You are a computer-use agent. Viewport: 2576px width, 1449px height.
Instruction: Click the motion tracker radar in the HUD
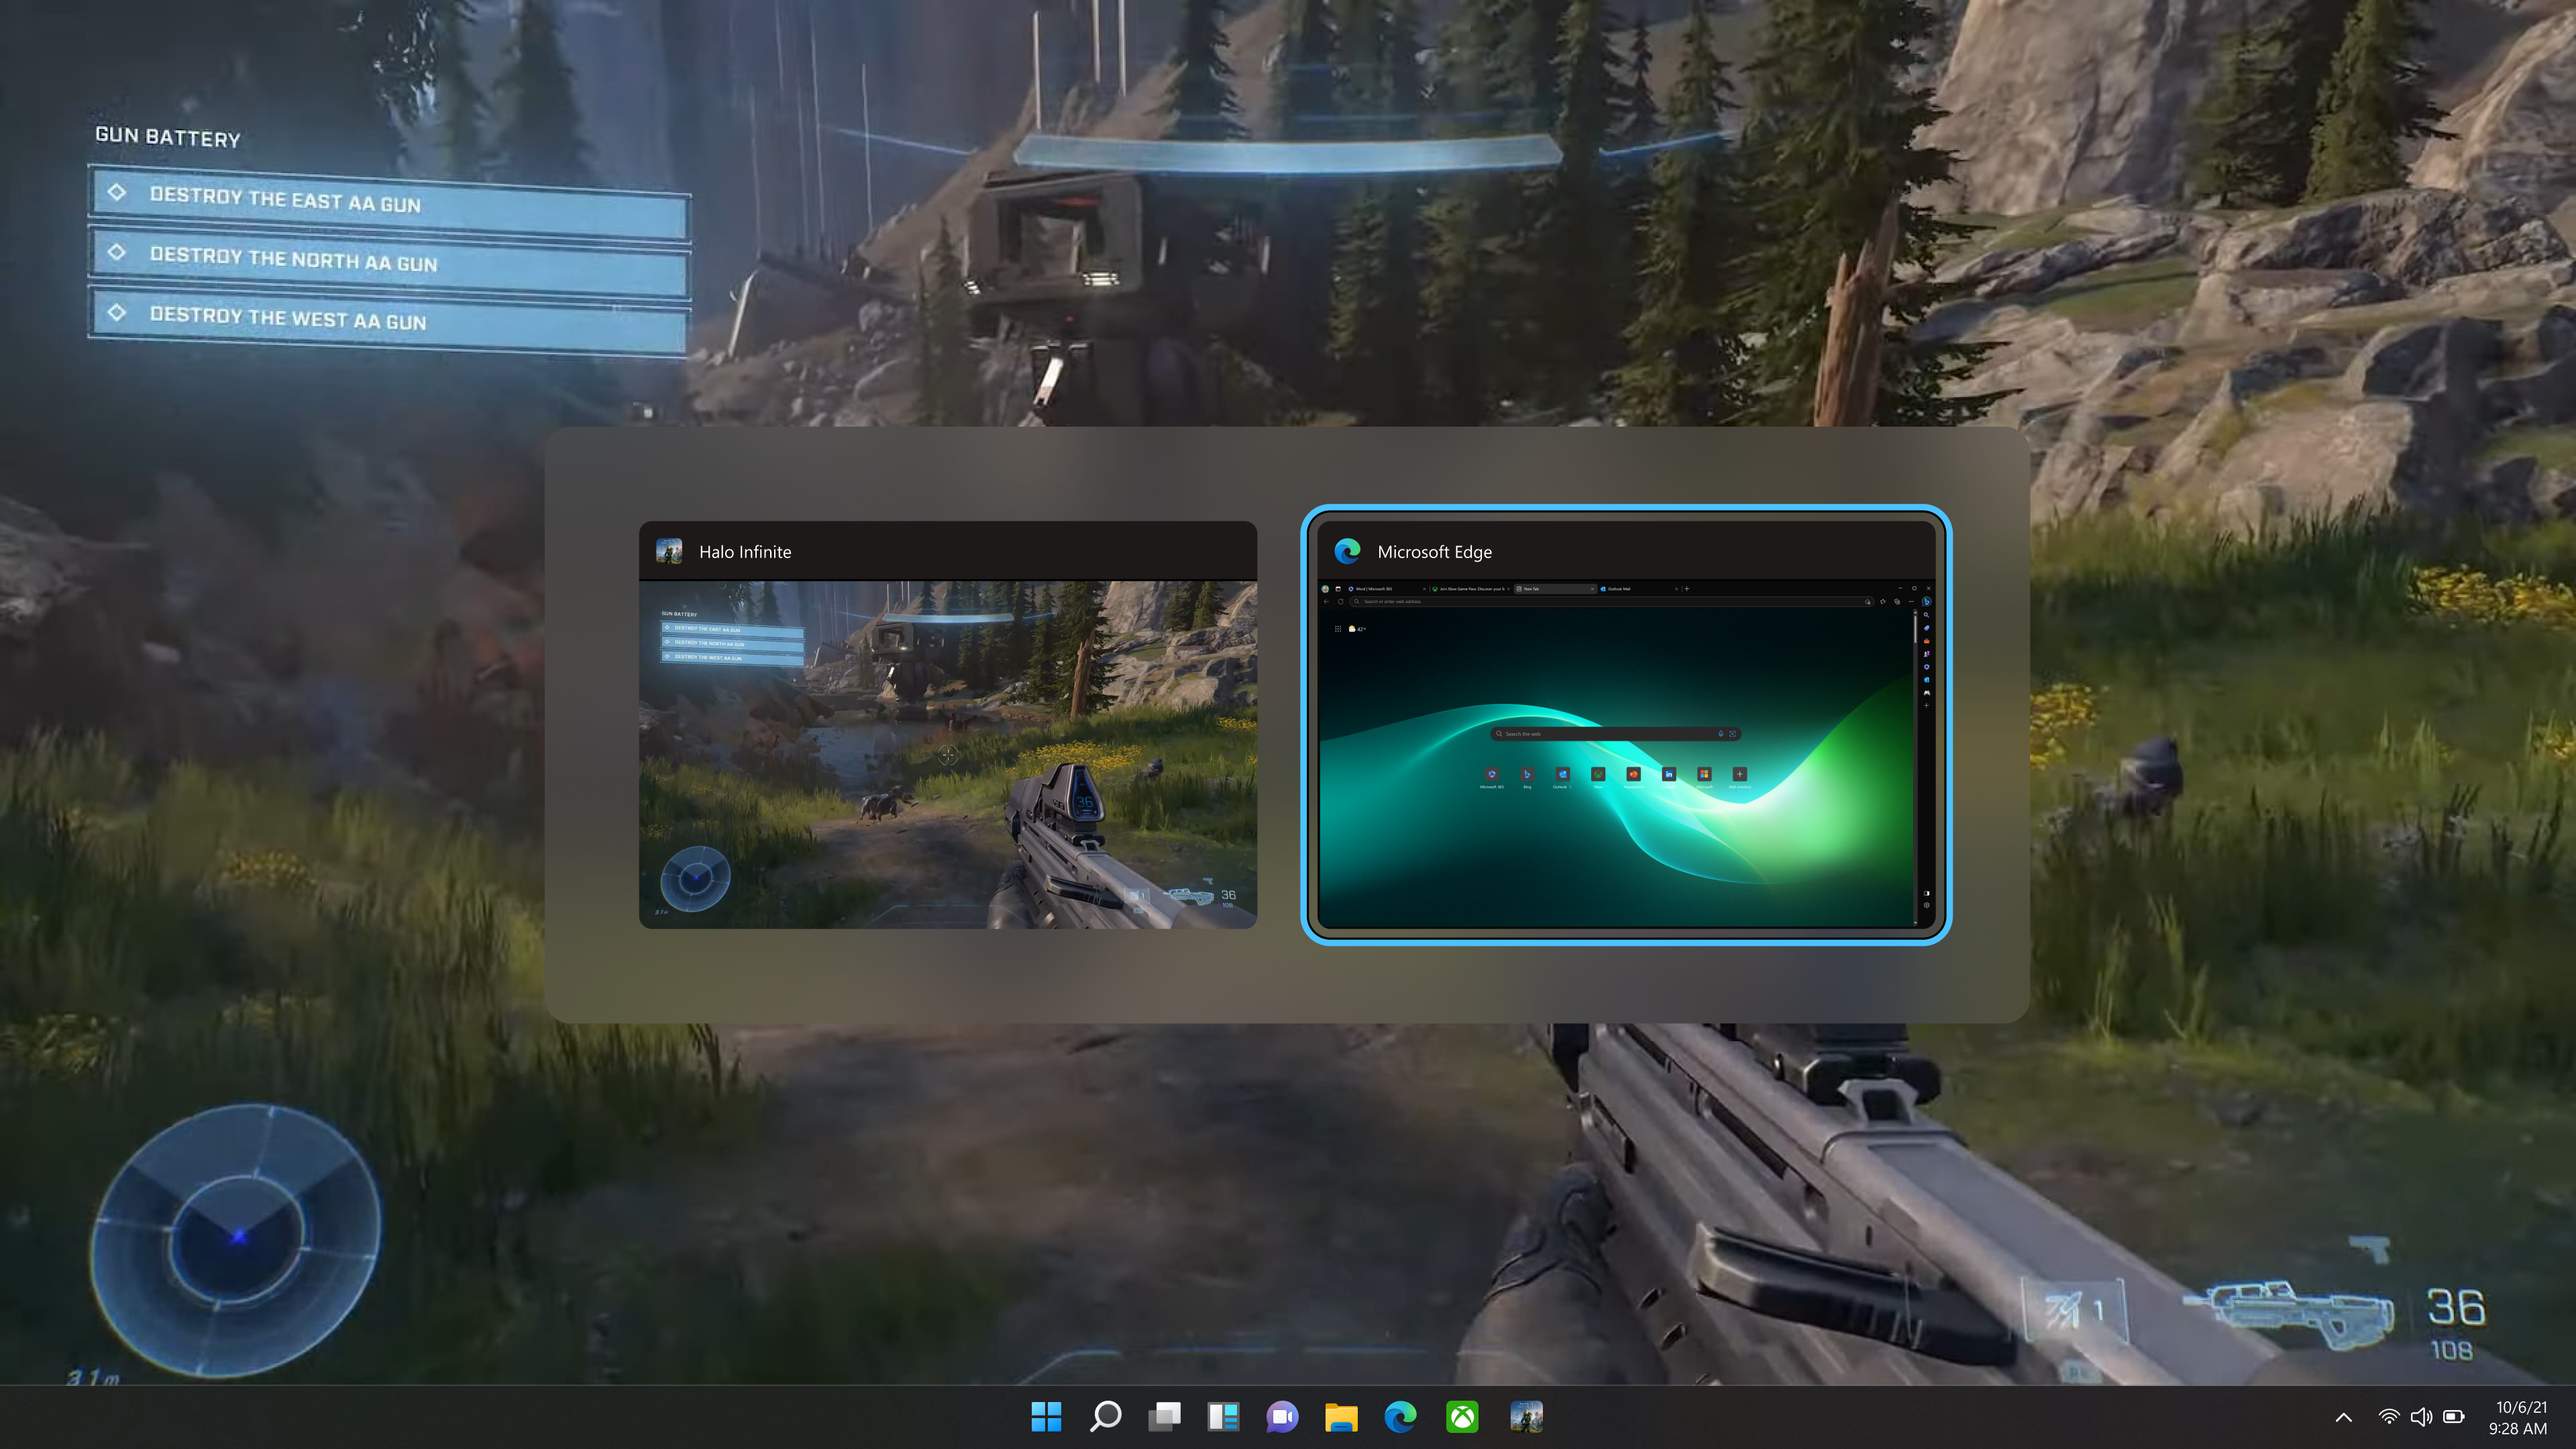236,1240
